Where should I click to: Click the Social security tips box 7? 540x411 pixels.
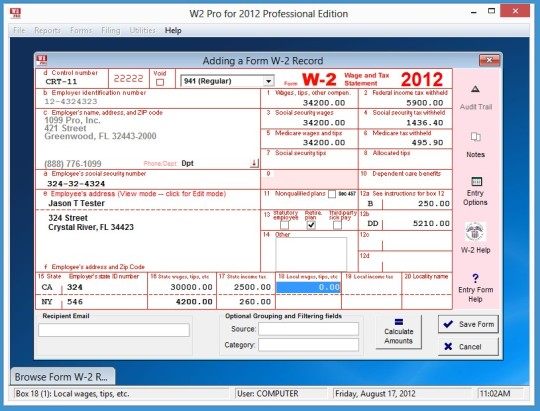310,163
